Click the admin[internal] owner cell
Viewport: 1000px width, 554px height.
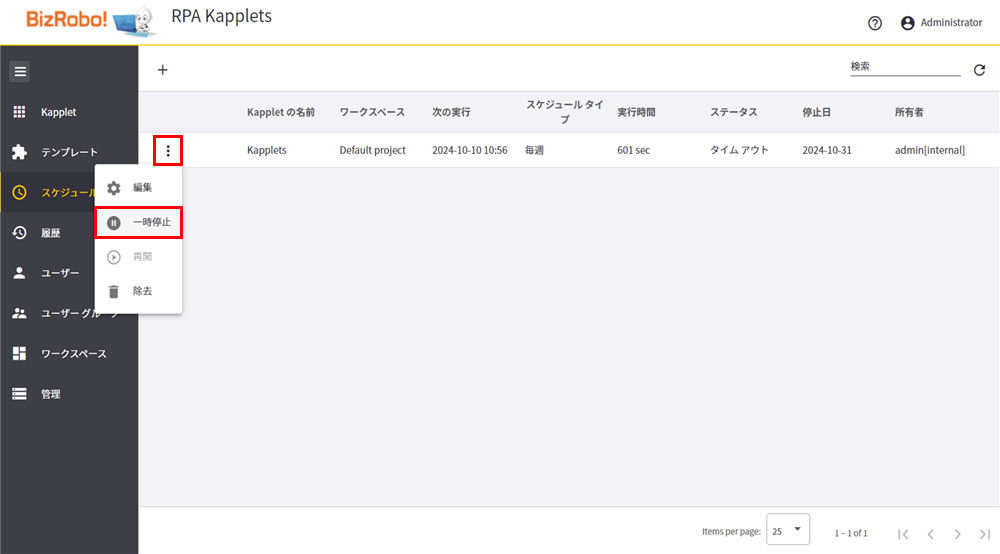[930, 150]
